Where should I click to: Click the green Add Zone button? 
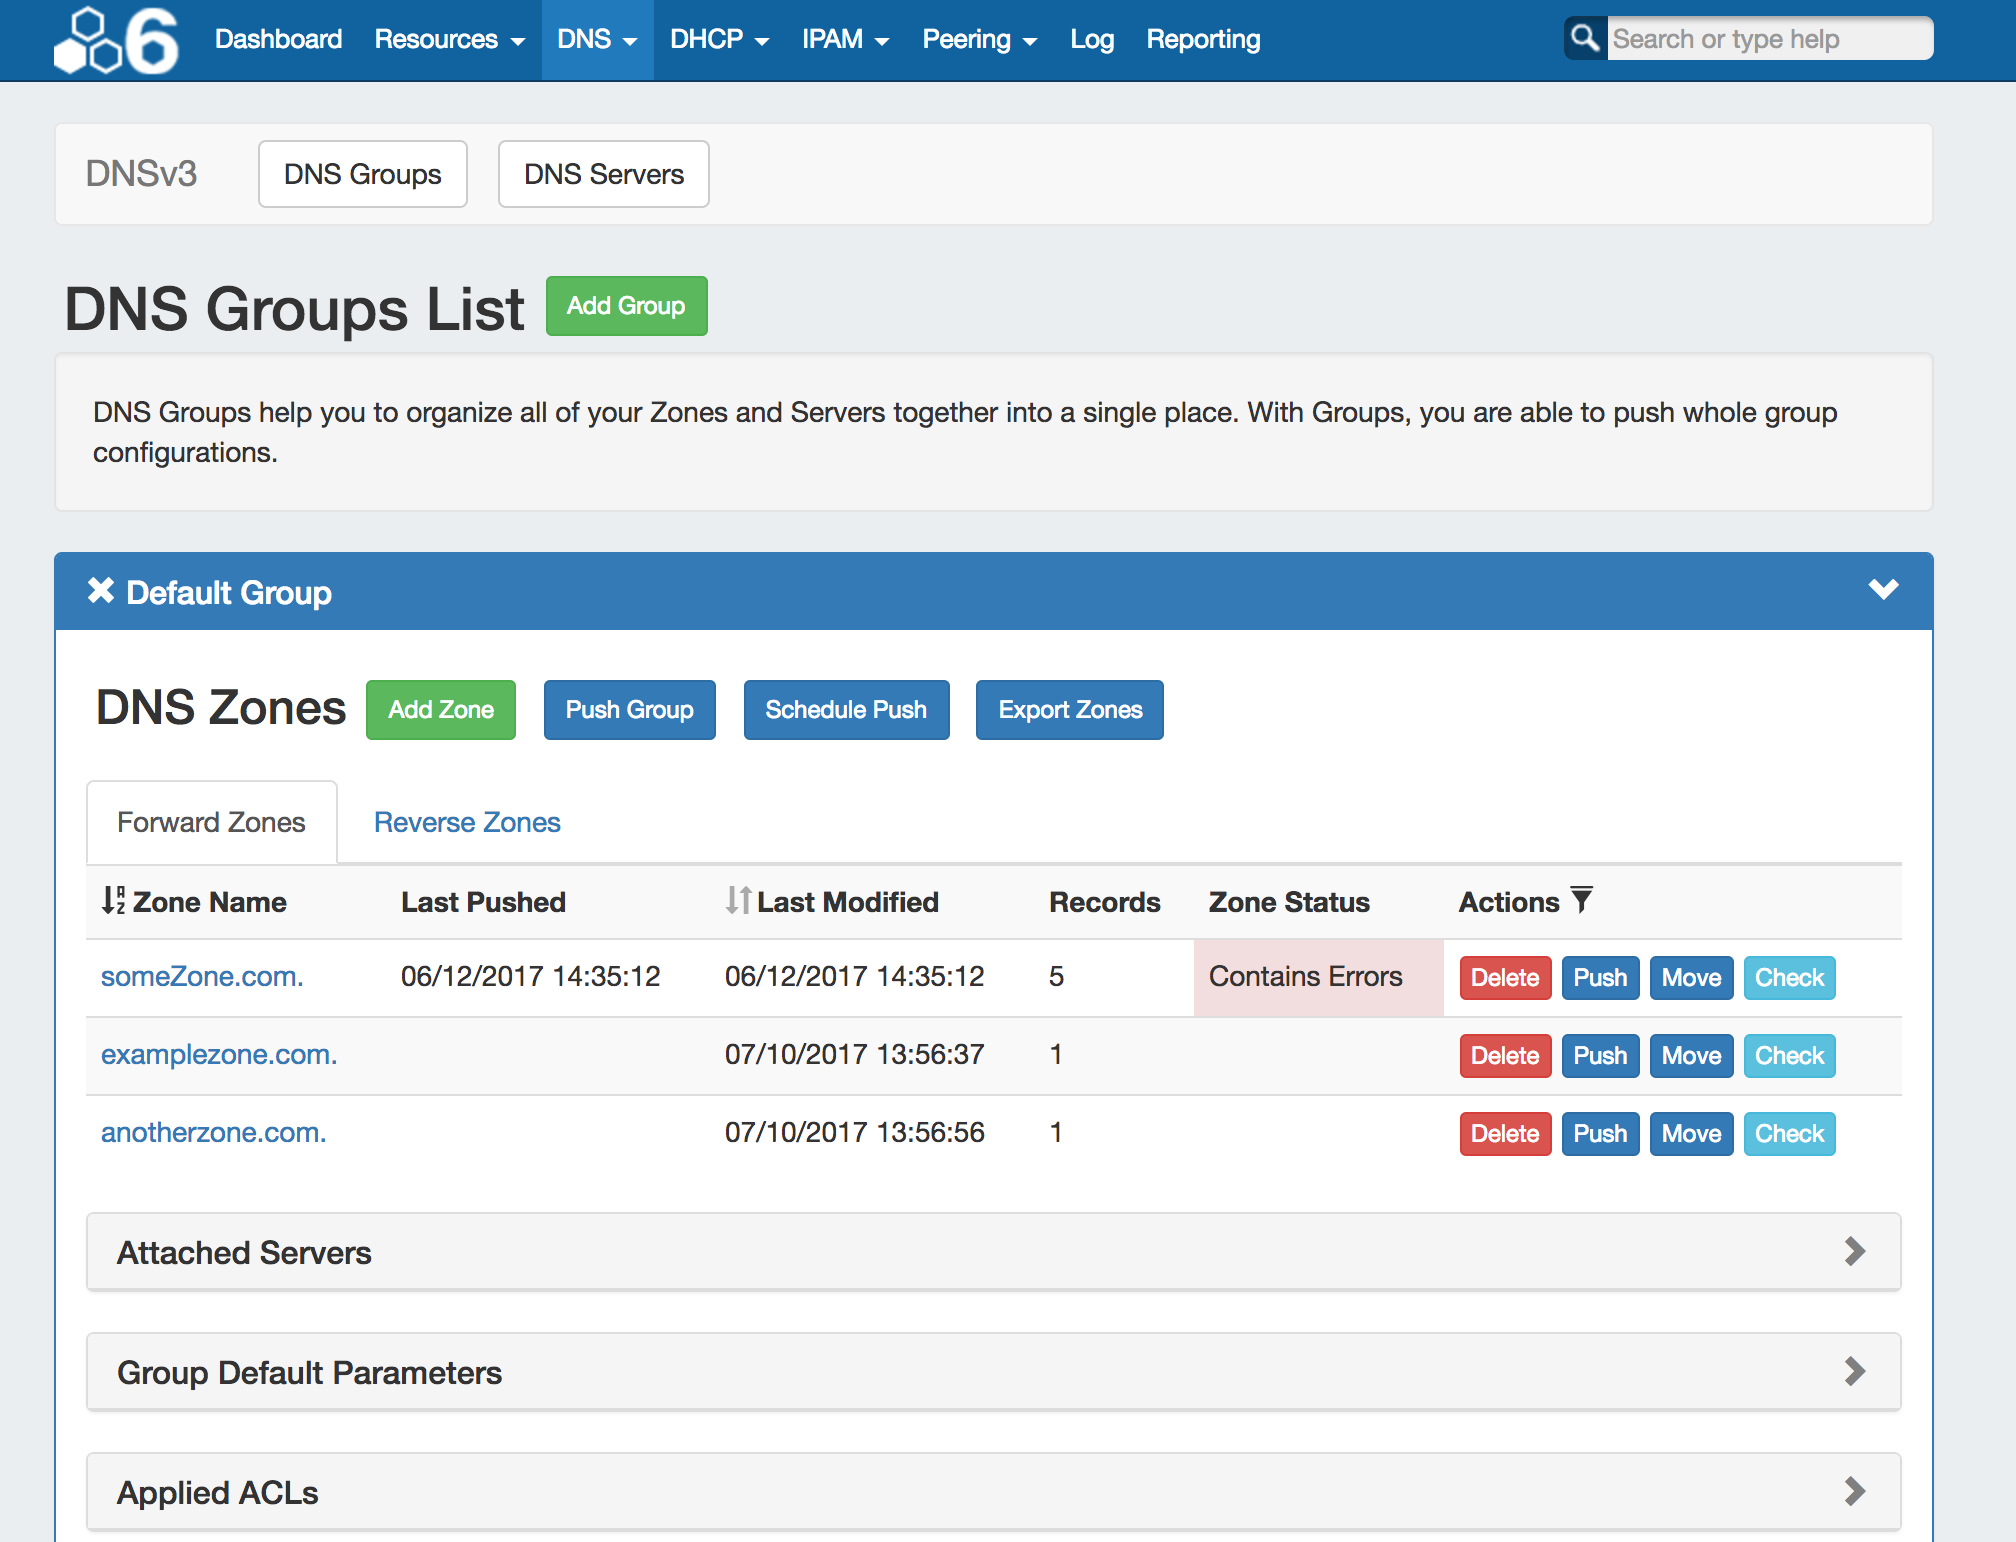pos(440,710)
